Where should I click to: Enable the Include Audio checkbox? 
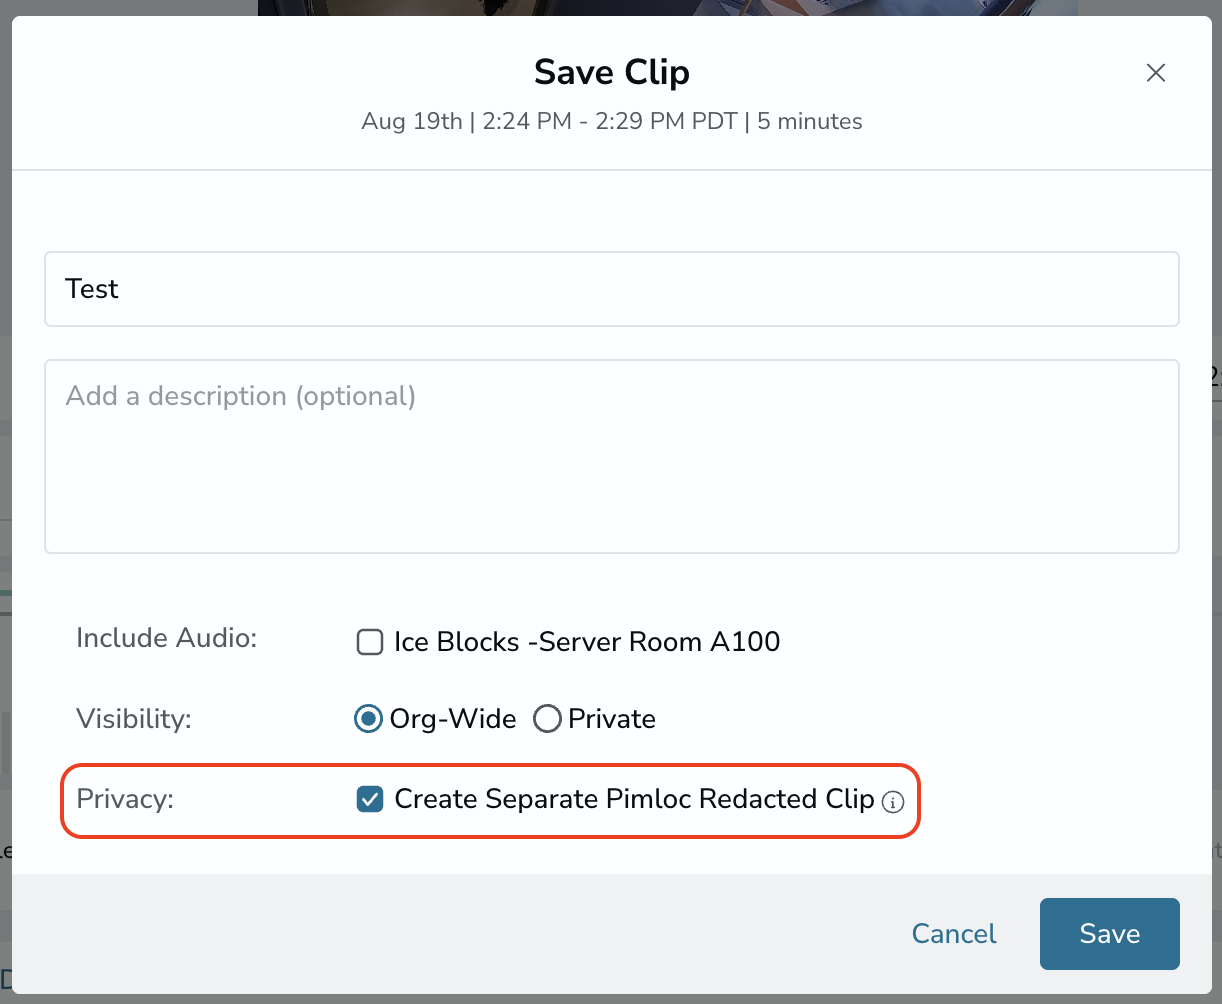pos(370,642)
